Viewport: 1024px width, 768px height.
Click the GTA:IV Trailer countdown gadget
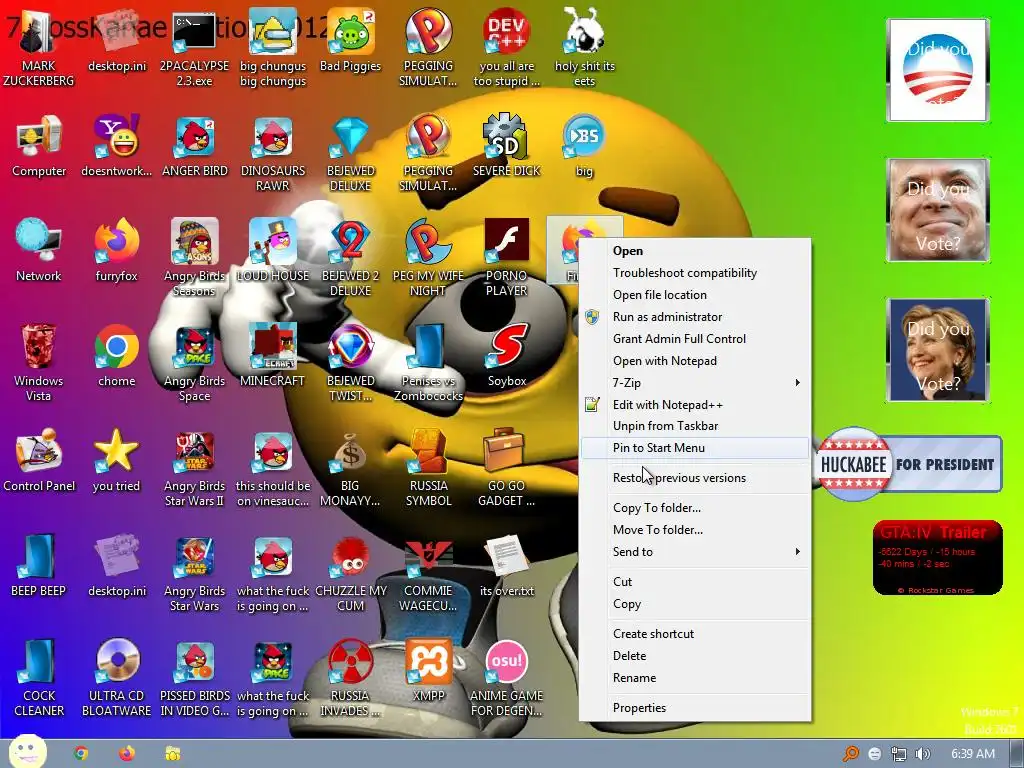(938, 558)
